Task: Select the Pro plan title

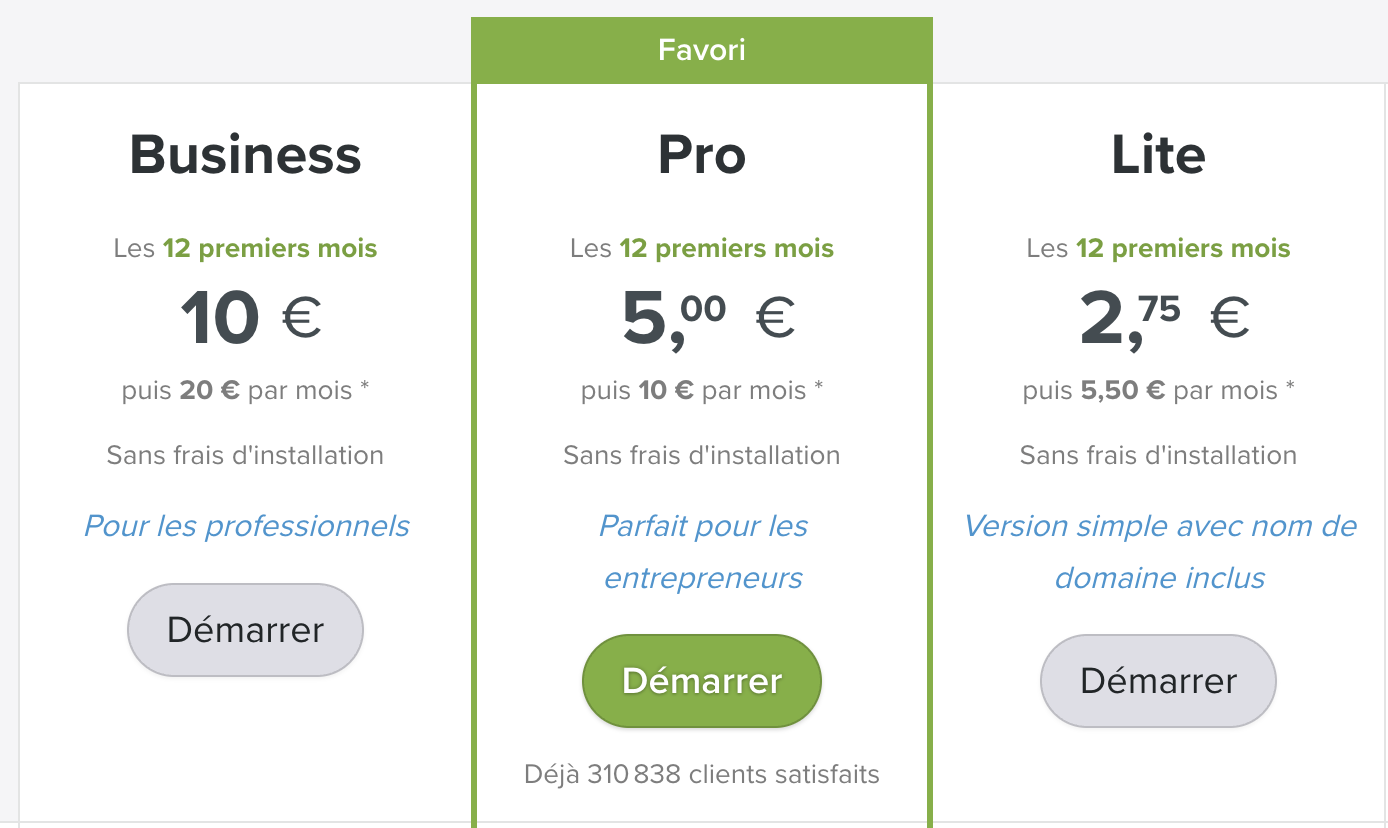Action: (x=702, y=155)
